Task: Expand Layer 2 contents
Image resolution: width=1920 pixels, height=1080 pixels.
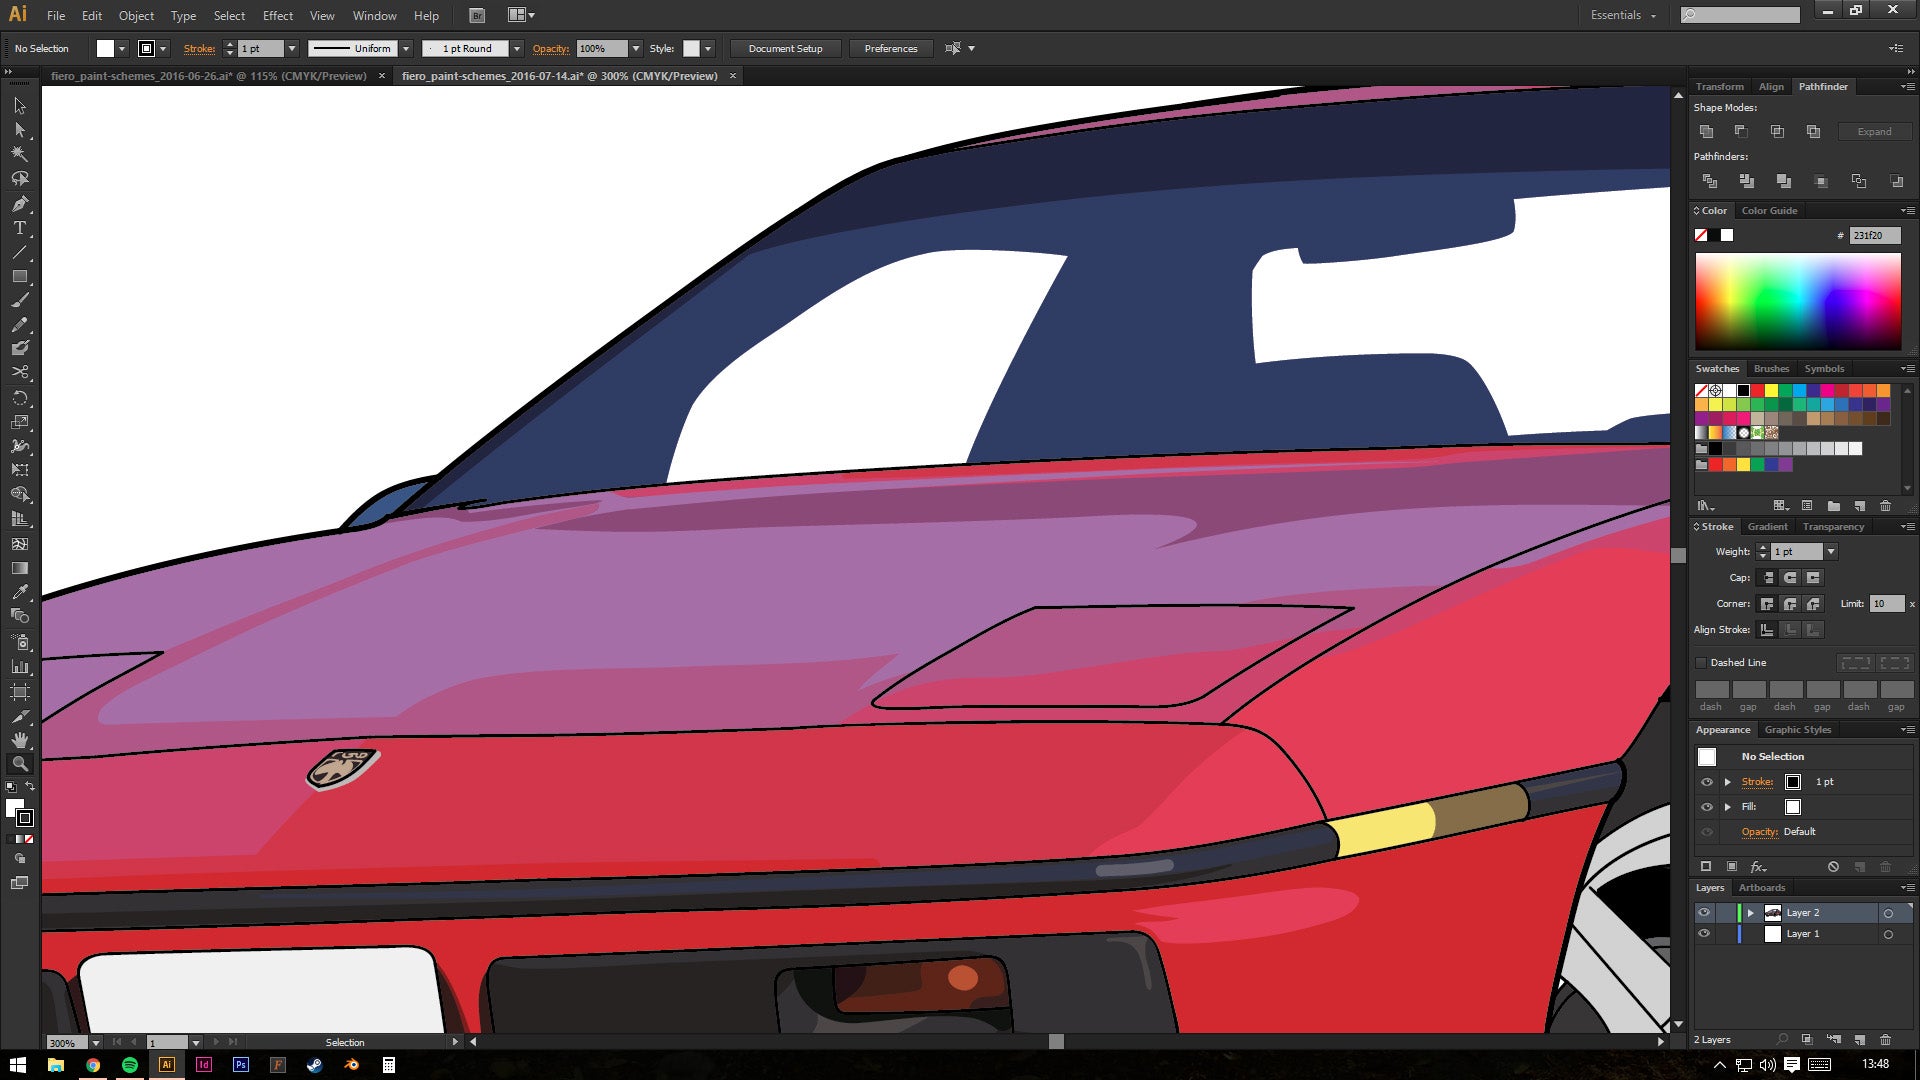Action: point(1750,913)
